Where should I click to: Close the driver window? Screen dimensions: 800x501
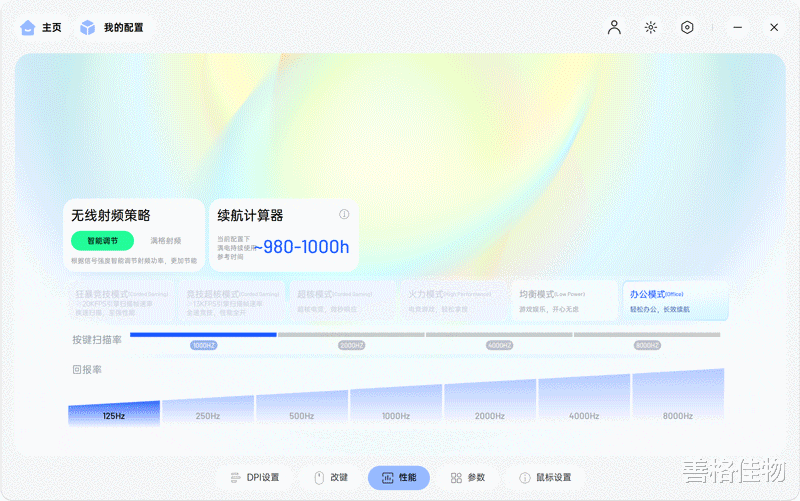[x=774, y=28]
